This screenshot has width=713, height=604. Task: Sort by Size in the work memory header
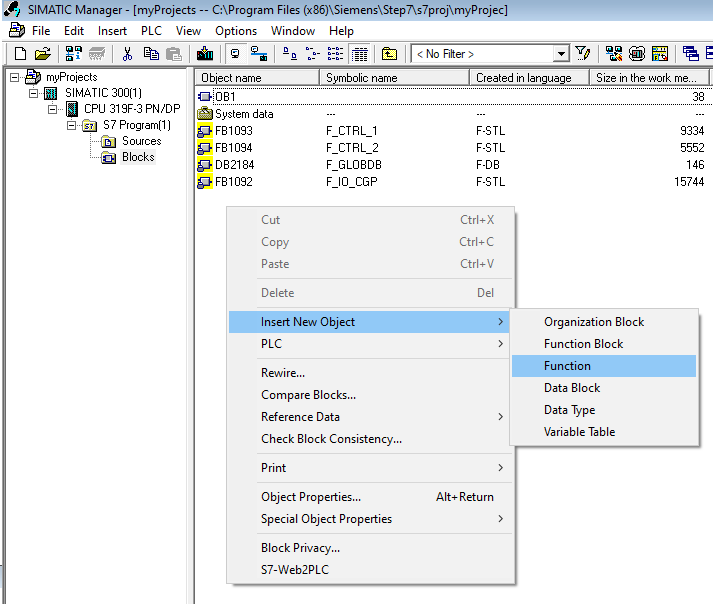coord(649,78)
